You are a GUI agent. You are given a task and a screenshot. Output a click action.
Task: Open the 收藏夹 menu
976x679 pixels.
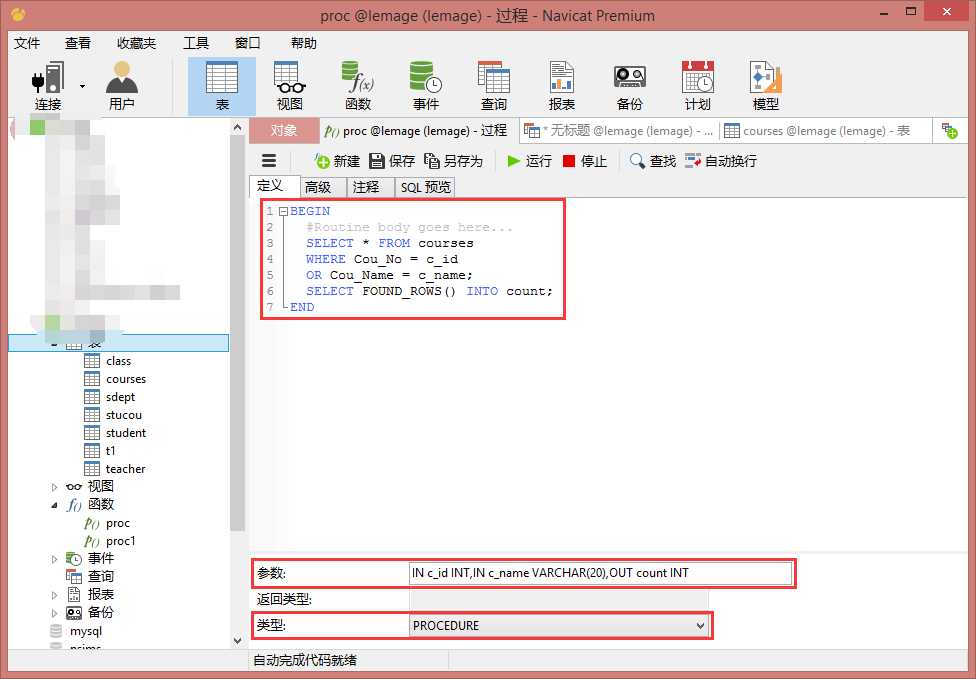[x=136, y=43]
